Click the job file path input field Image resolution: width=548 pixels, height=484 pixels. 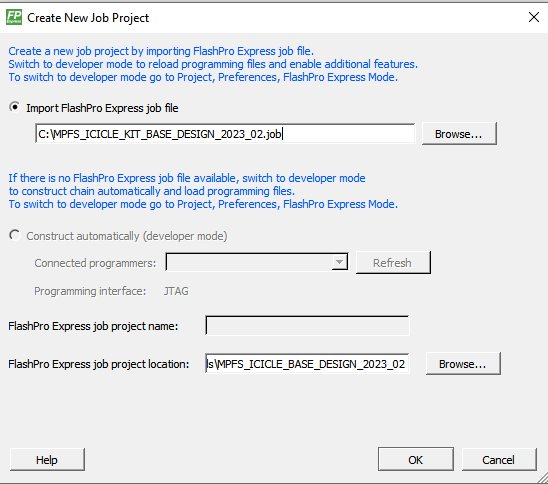tap(225, 133)
